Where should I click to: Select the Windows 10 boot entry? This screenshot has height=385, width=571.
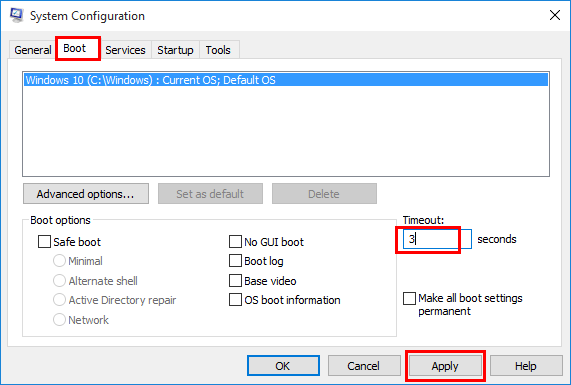(x=286, y=80)
